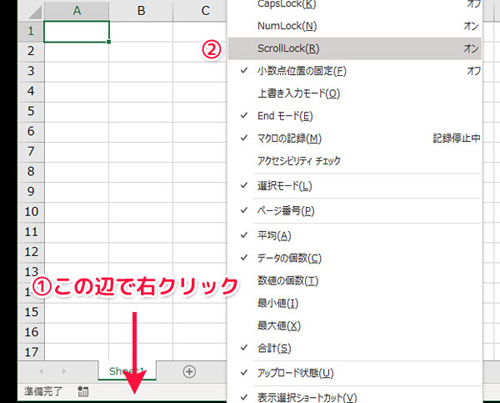Click the macro record icon in status bar
500x403 pixels.
[x=83, y=392]
